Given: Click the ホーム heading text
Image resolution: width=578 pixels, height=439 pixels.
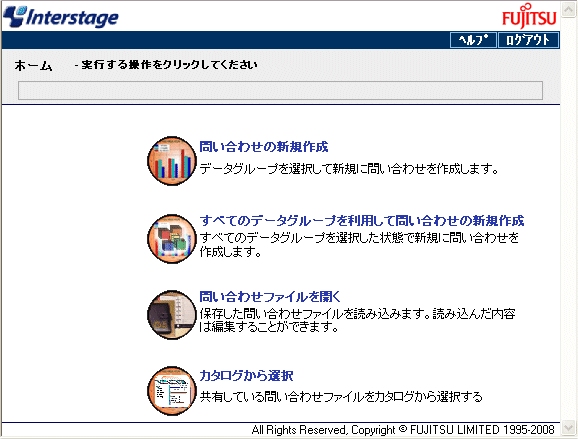Looking at the screenshot, I should click(x=34, y=66).
